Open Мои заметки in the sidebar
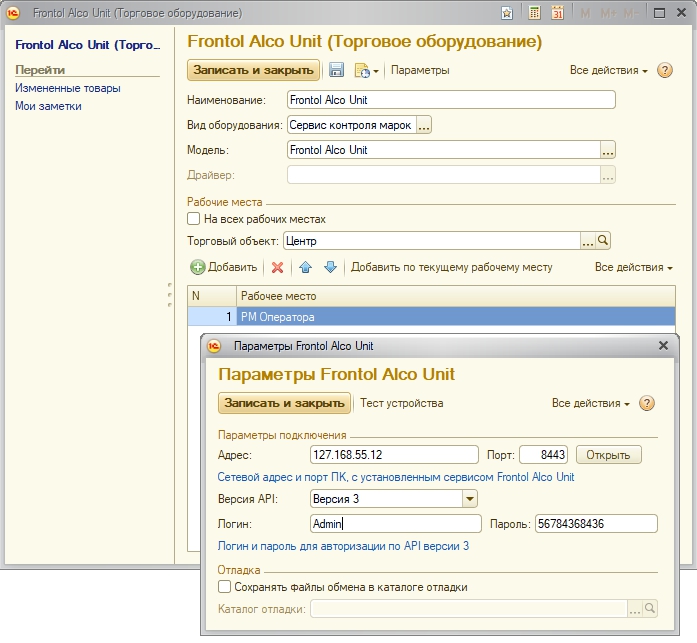Screen dimensions: 697x643 click(x=48, y=106)
